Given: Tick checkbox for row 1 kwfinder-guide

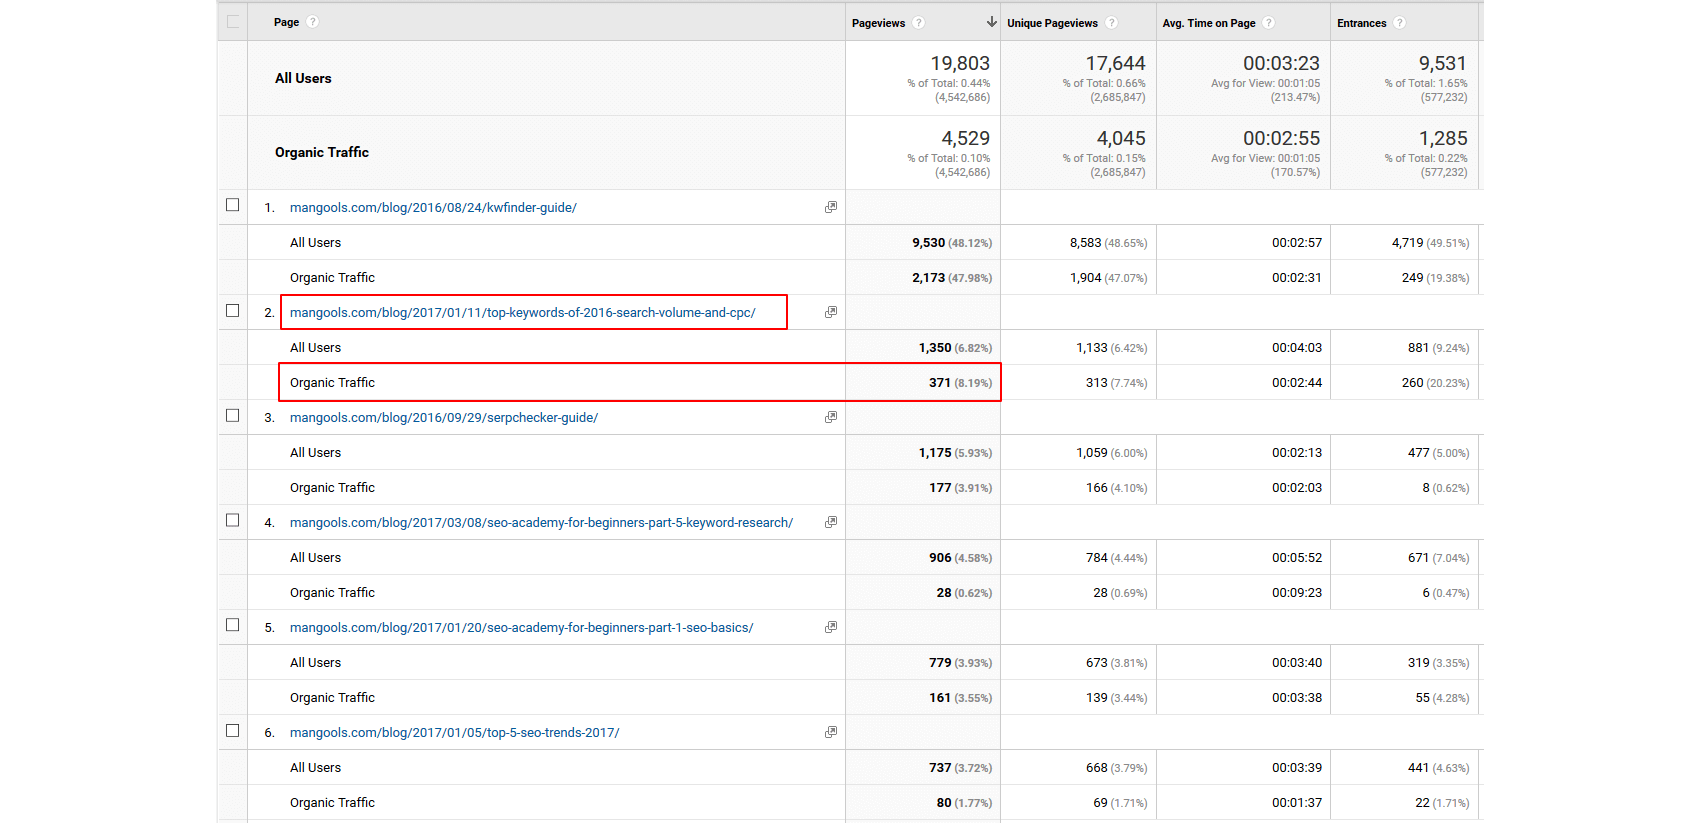Looking at the screenshot, I should [233, 205].
